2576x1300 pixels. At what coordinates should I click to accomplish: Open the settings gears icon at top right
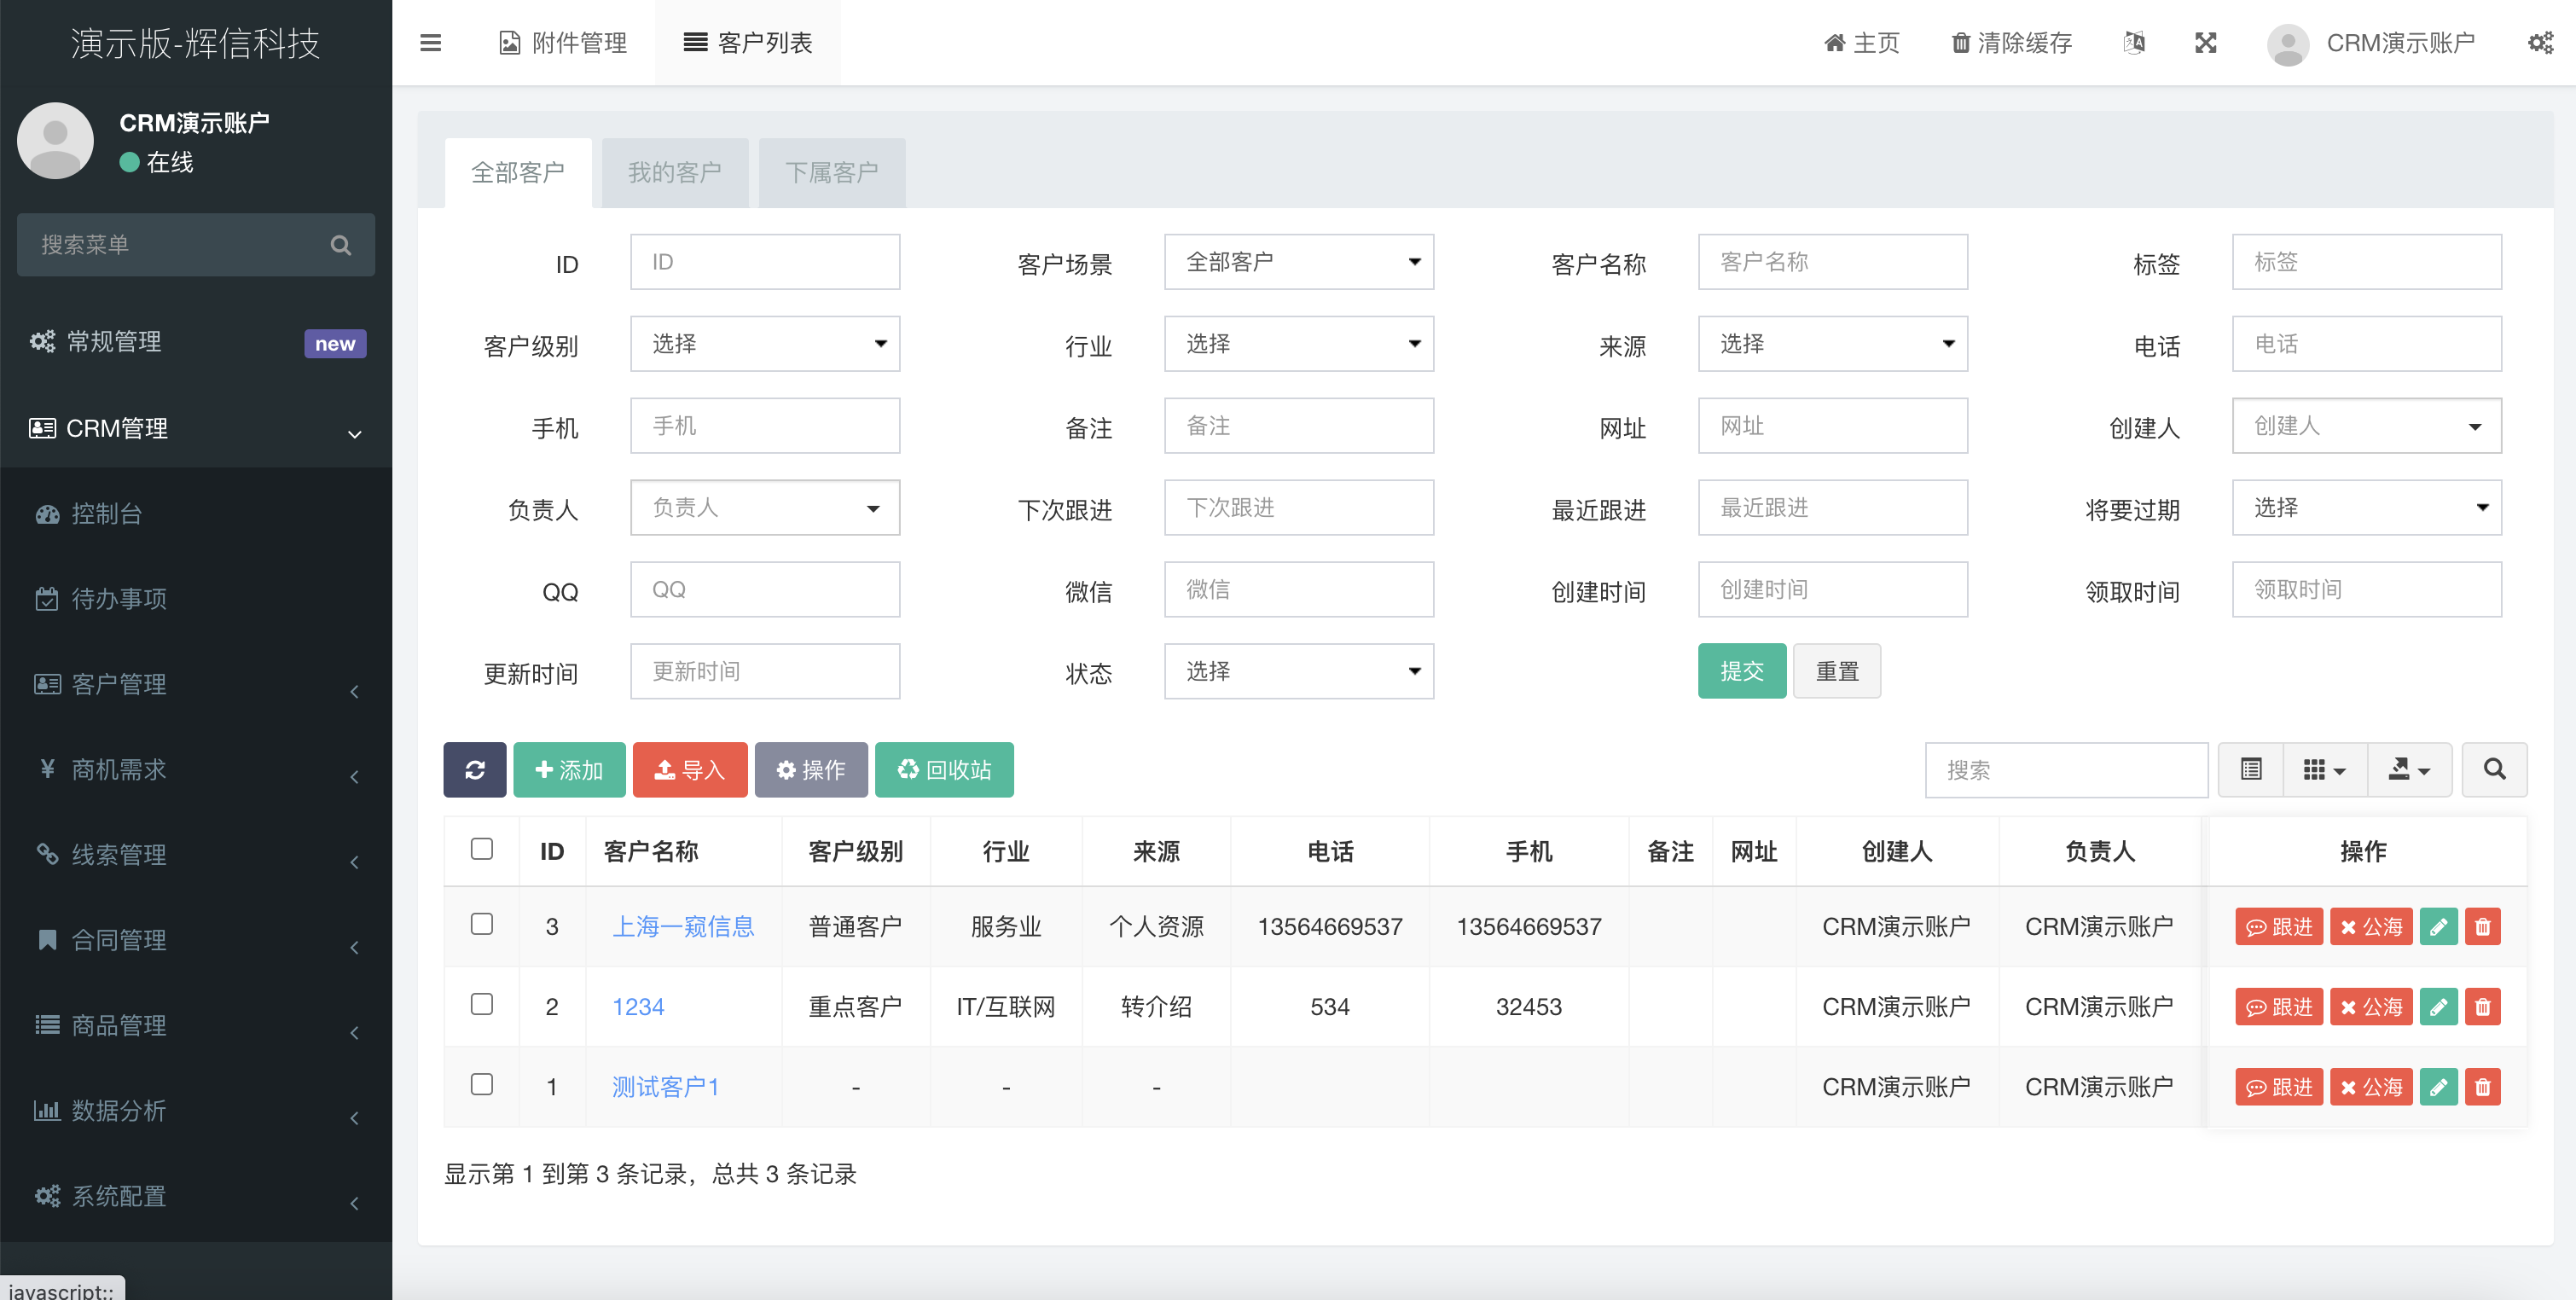(x=2540, y=43)
